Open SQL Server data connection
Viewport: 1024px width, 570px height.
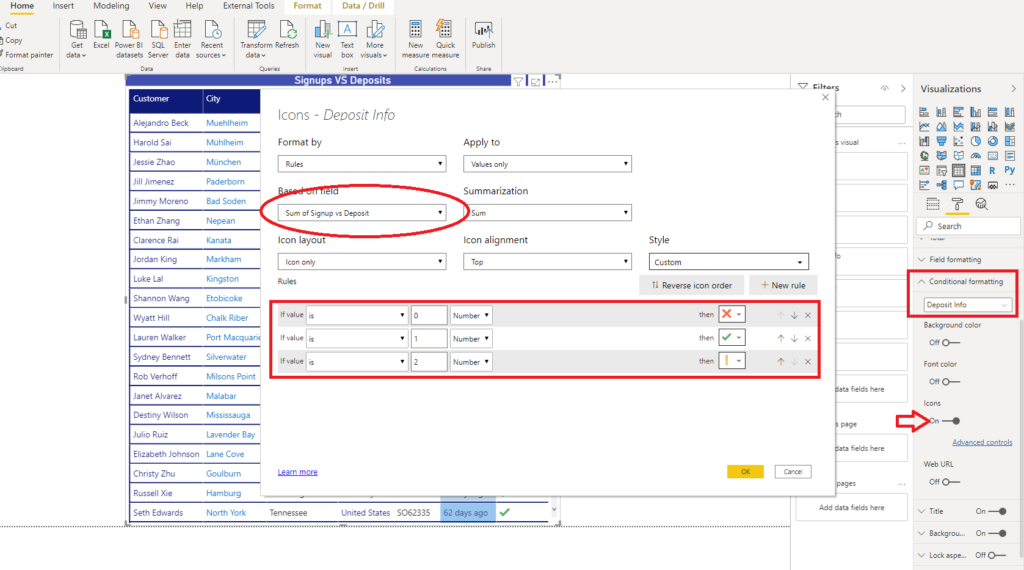(x=158, y=39)
